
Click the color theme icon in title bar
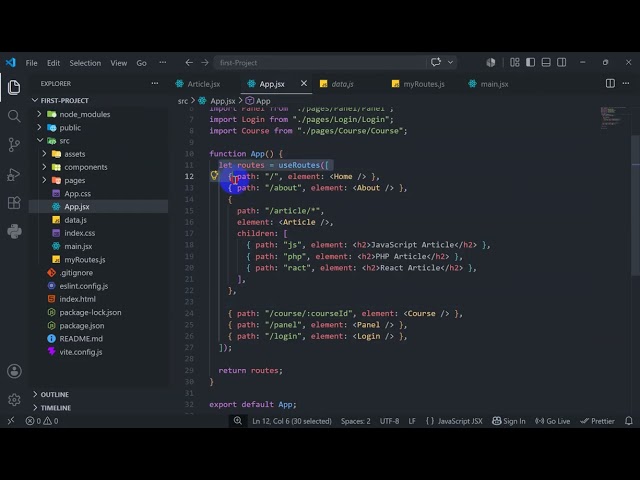[x=491, y=62]
